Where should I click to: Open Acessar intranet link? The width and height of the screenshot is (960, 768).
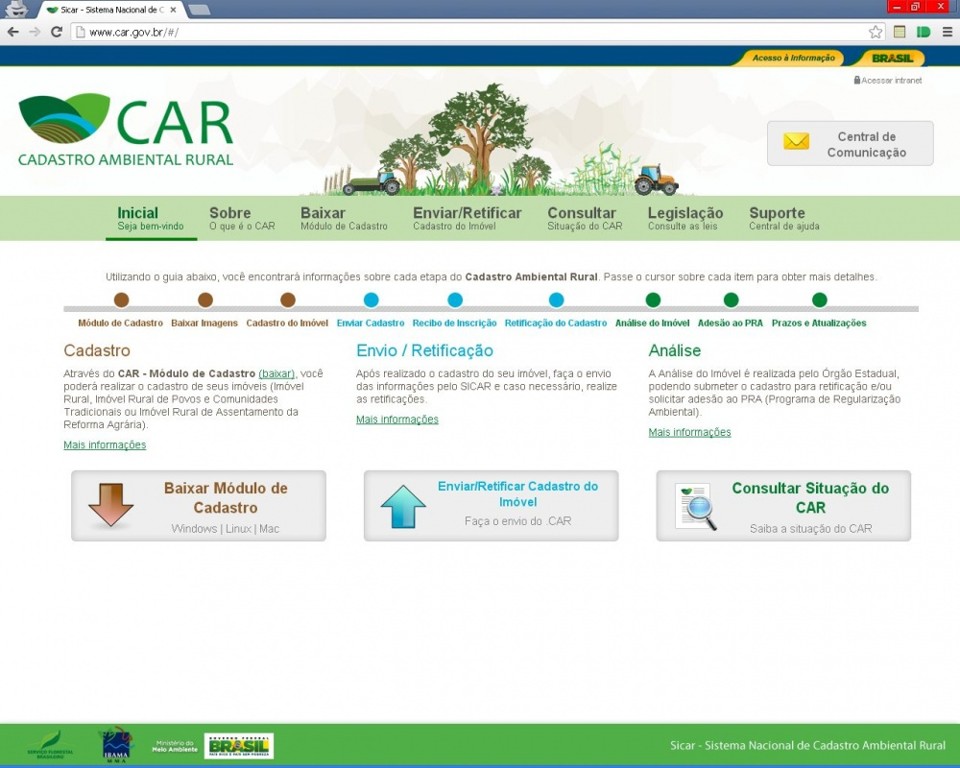[x=890, y=80]
